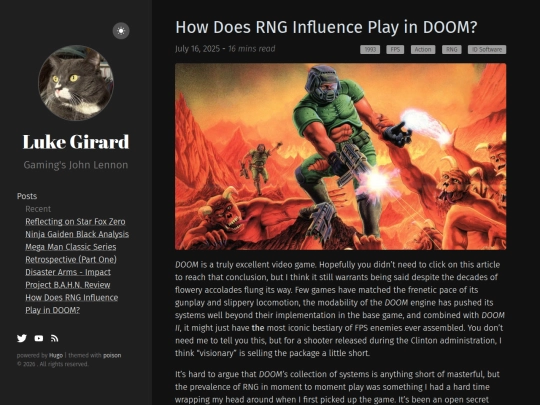This screenshot has width=540, height=405.
Task: Open the Posts menu item
Action: pyautogui.click(x=27, y=196)
